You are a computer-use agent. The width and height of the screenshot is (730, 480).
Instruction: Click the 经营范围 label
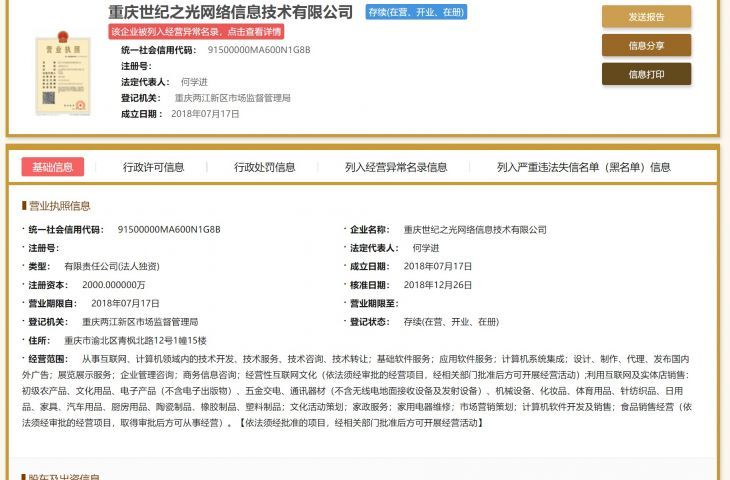48,359
